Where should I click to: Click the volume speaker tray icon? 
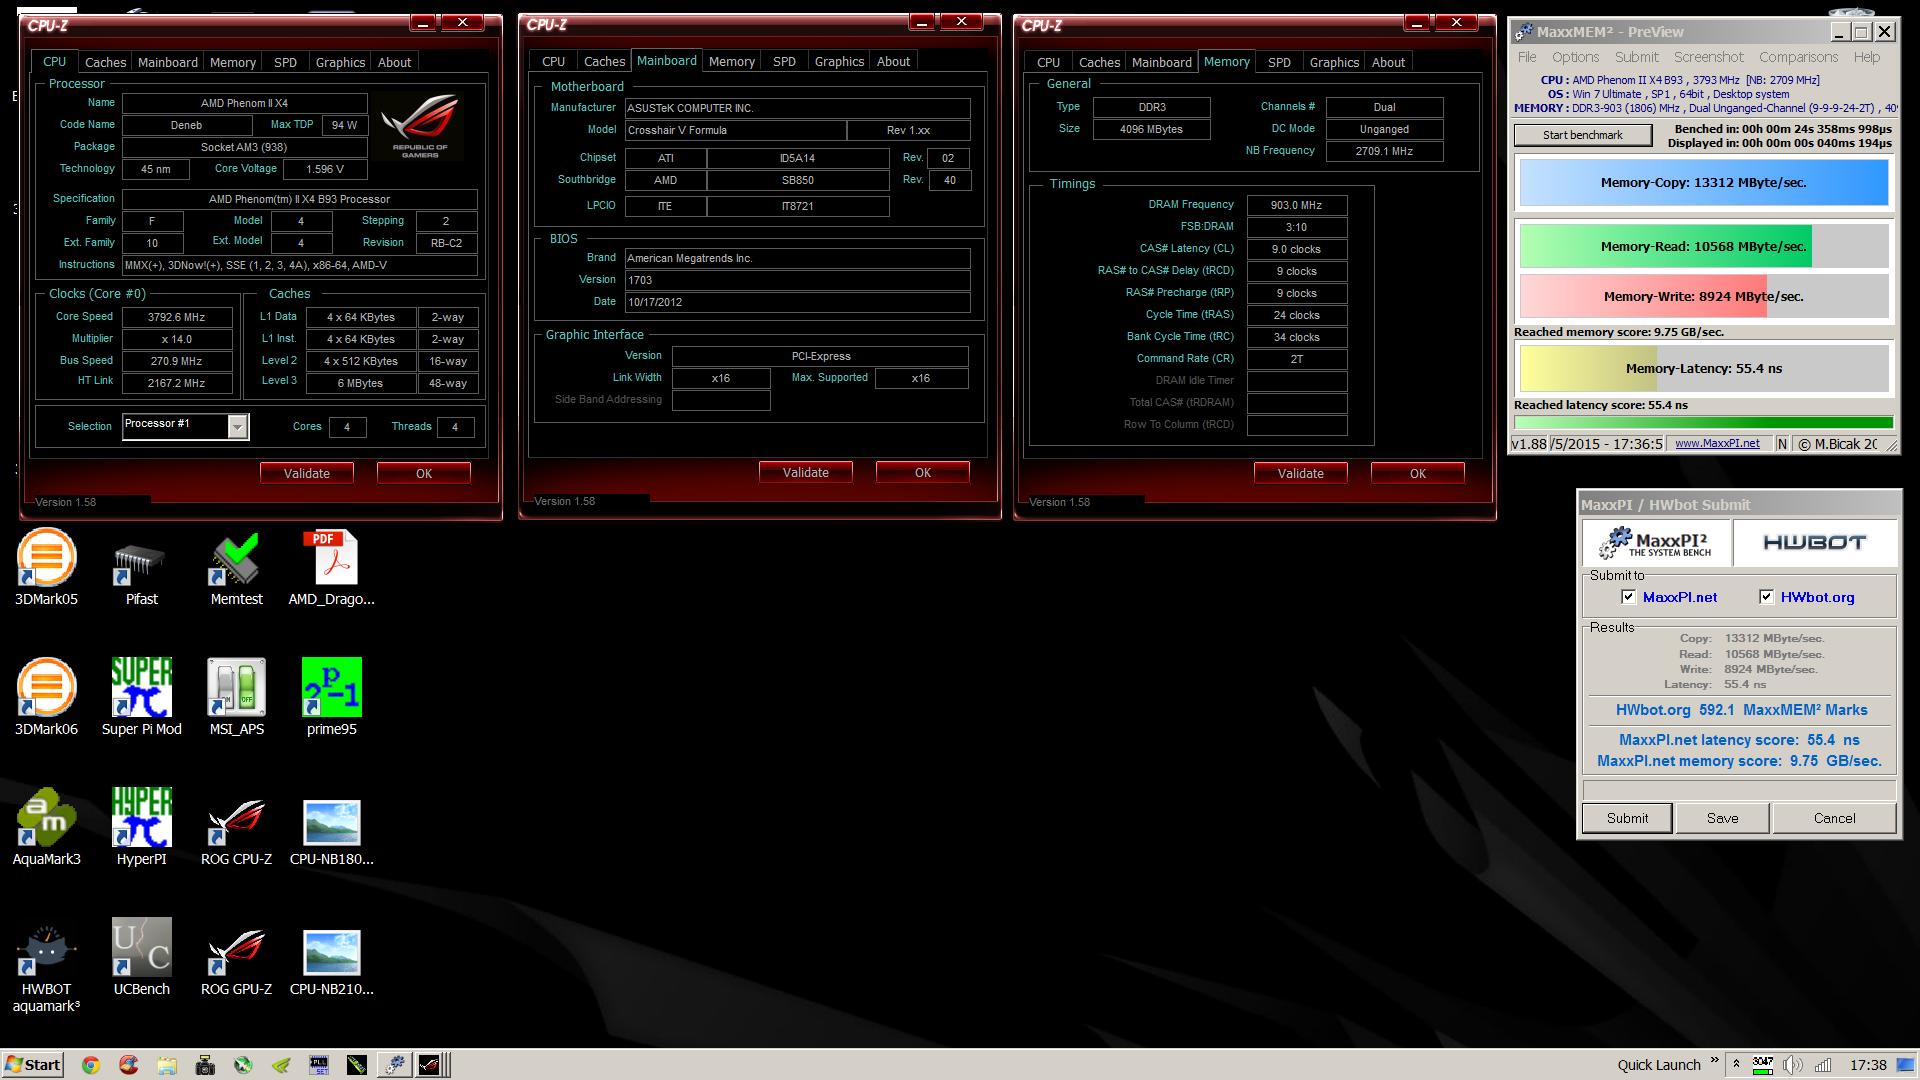pyautogui.click(x=1792, y=1065)
